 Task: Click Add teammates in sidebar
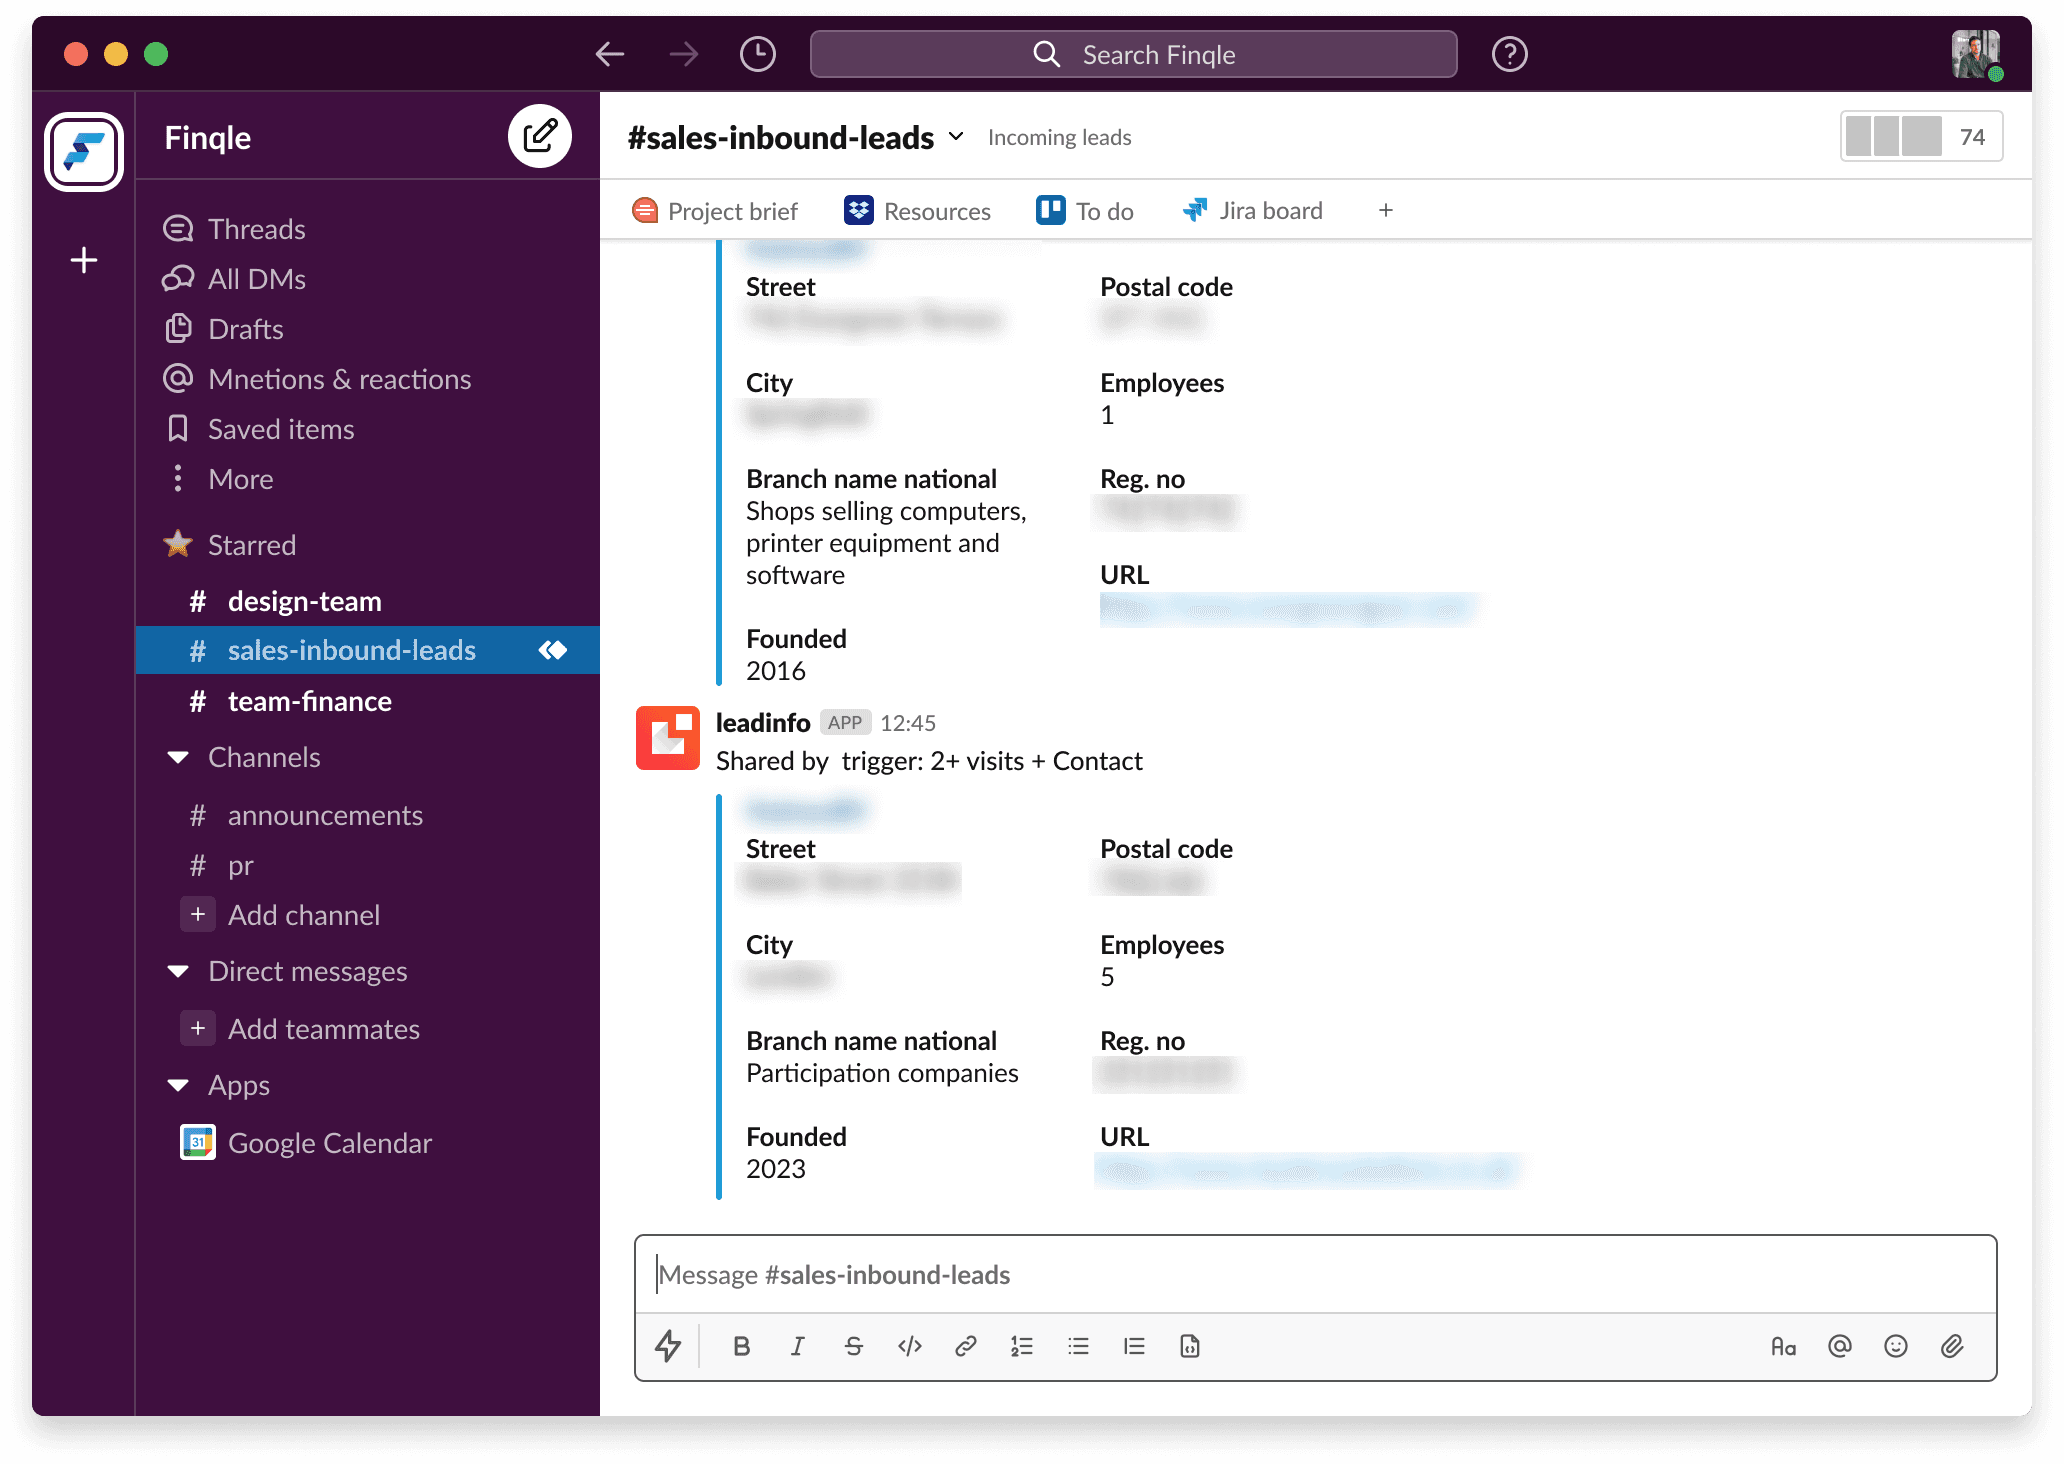pos(323,1029)
